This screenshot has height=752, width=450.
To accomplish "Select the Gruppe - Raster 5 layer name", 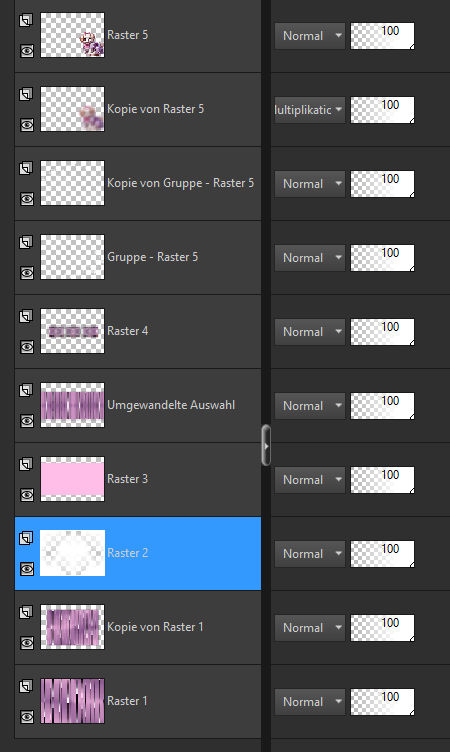I will [x=152, y=257].
